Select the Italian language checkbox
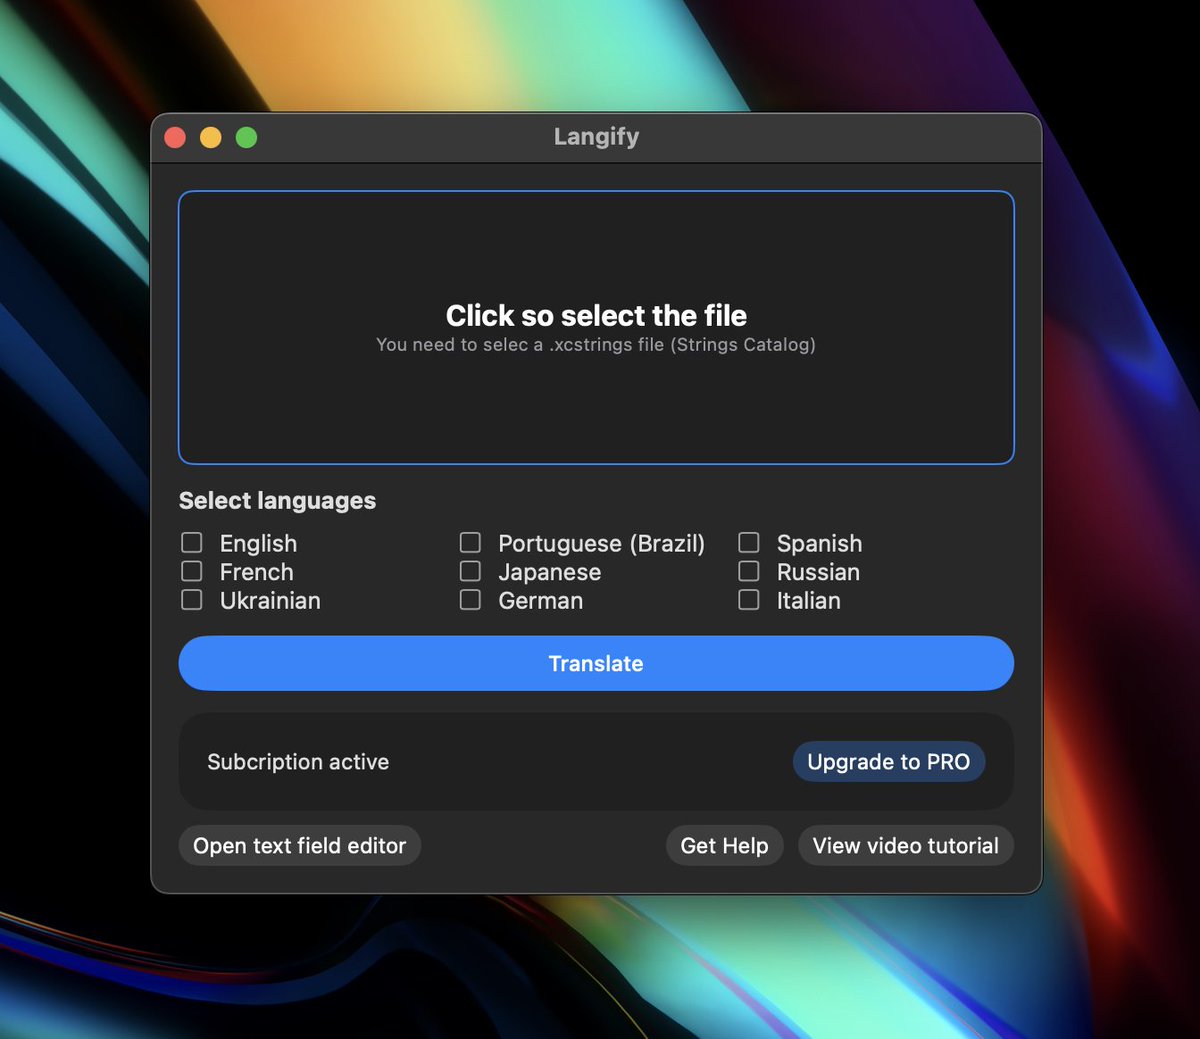This screenshot has height=1039, width=1200. [749, 600]
